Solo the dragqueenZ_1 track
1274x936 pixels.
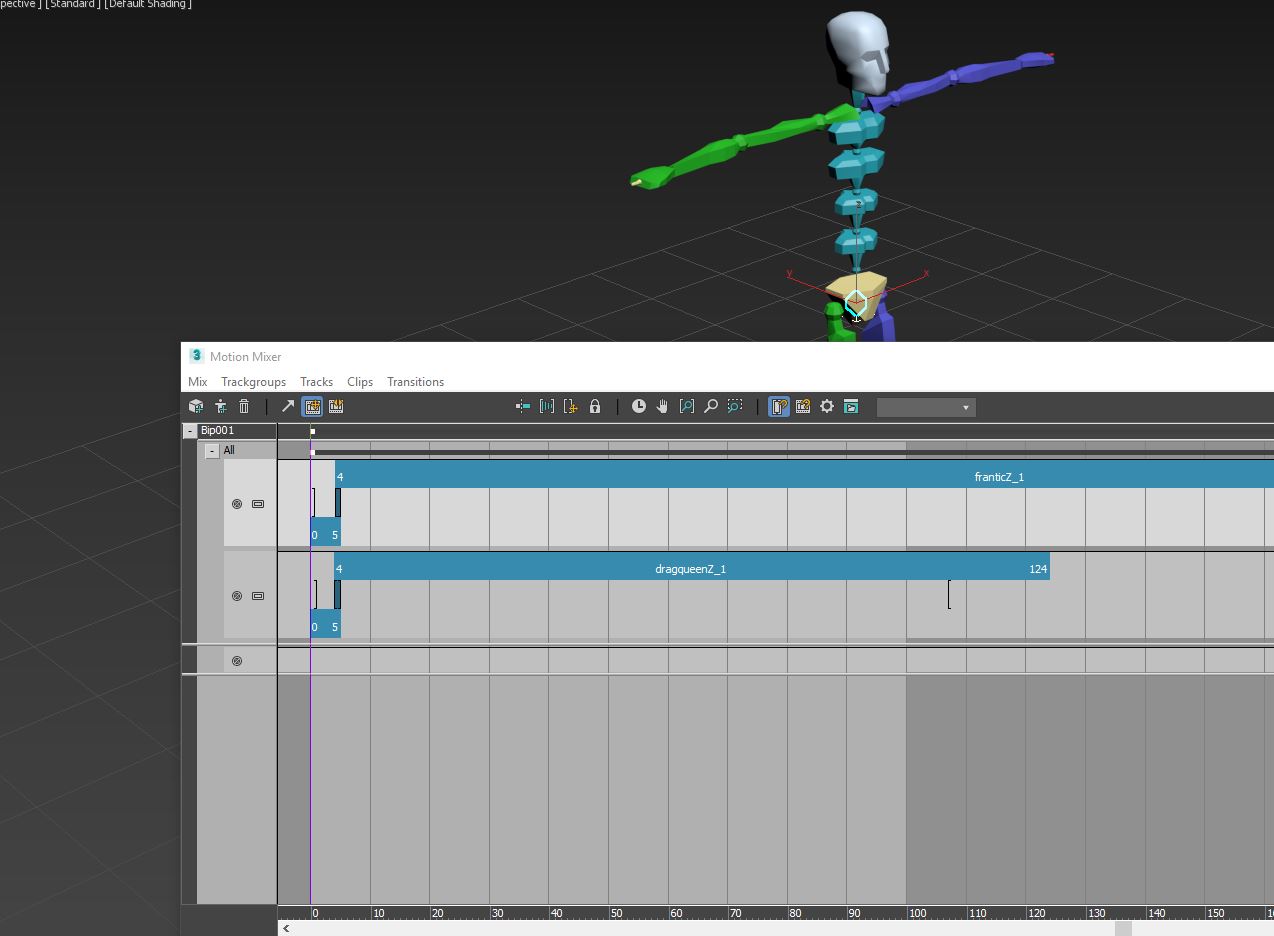(x=258, y=595)
